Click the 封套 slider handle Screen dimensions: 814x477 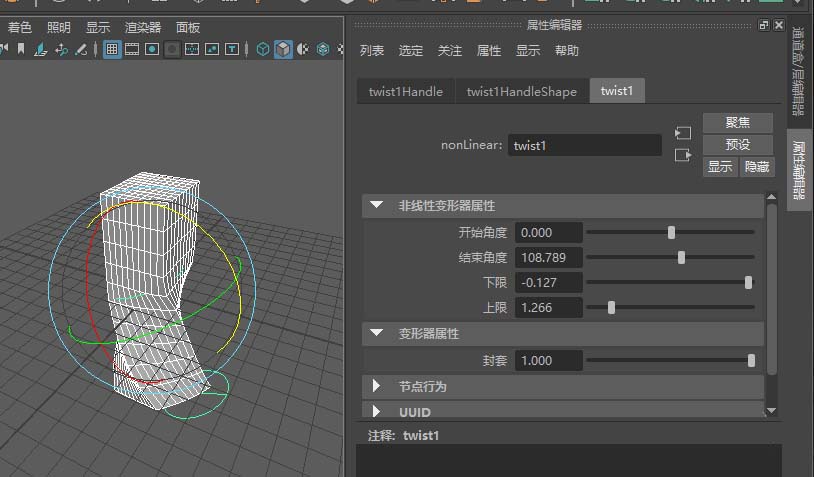coord(751,360)
